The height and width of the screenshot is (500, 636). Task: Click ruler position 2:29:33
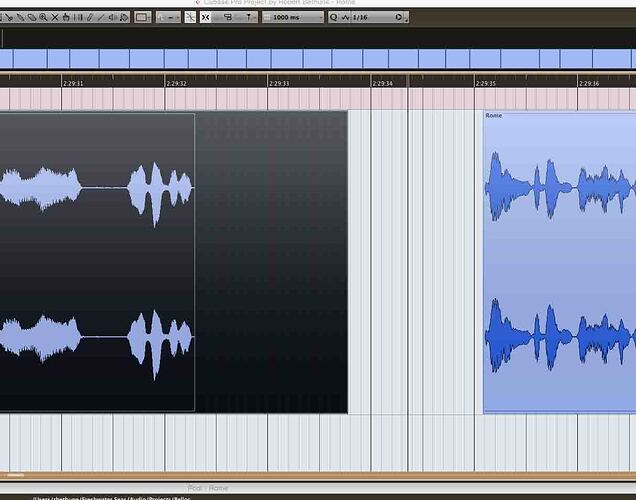tap(279, 84)
